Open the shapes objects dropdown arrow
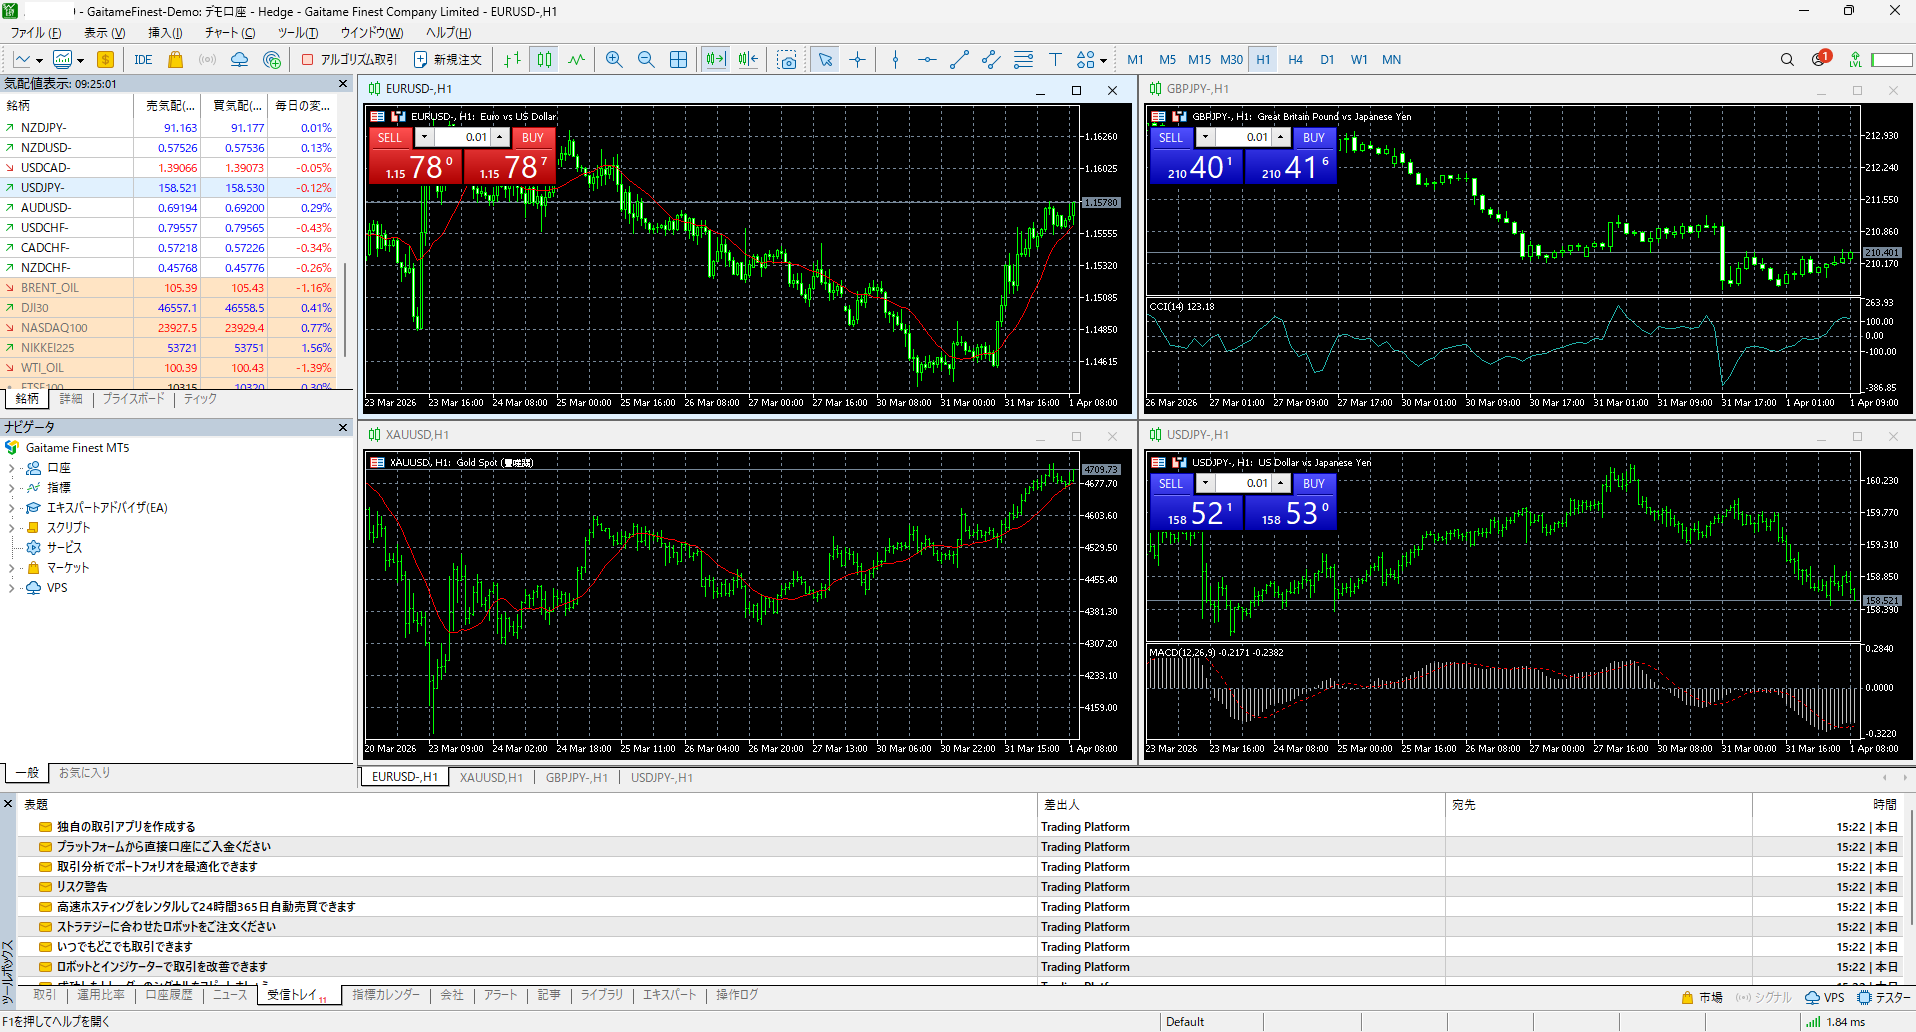This screenshot has width=1916, height=1032. tap(1103, 61)
